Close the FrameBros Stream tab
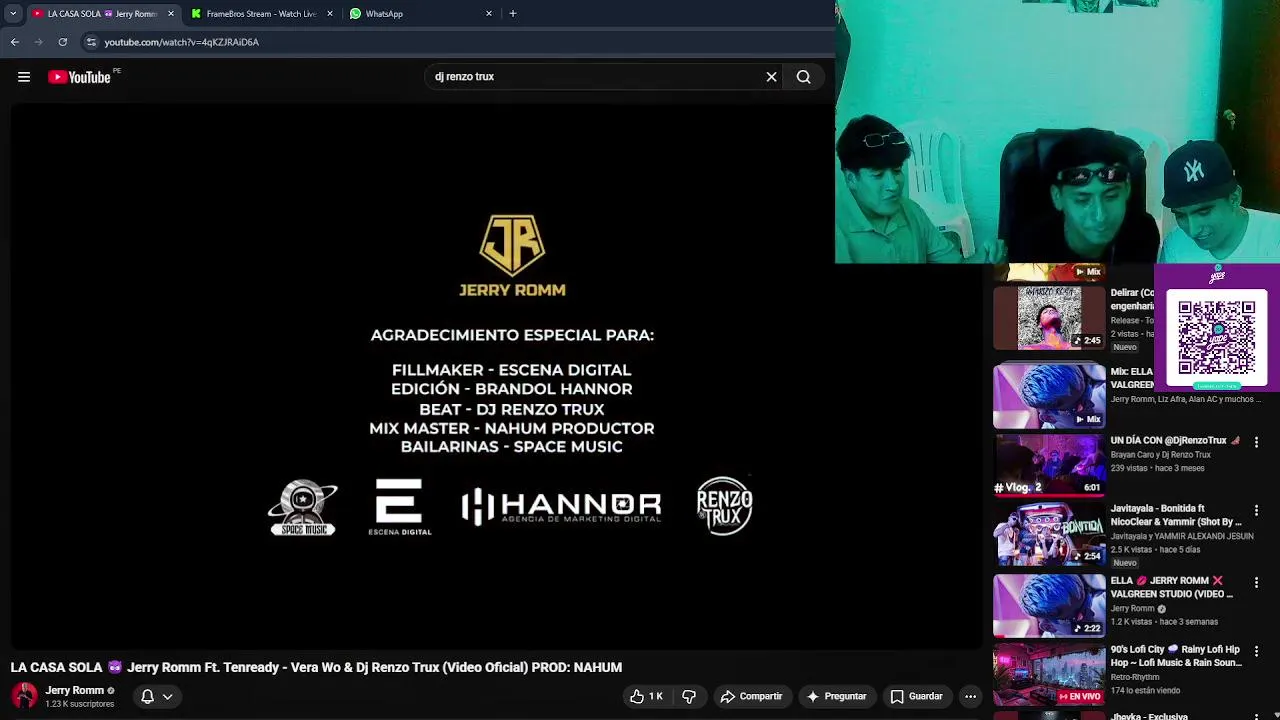1280x720 pixels. coord(330,14)
